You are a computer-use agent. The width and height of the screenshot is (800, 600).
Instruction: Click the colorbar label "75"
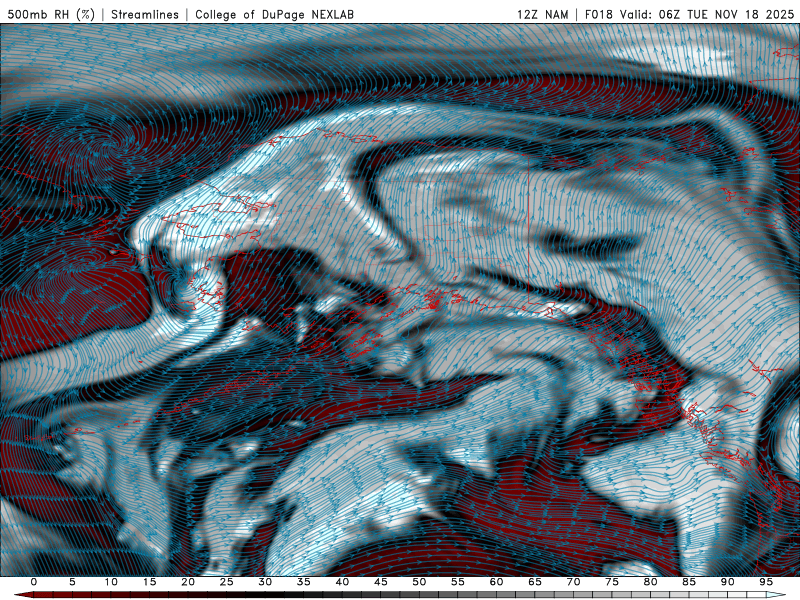point(612,582)
